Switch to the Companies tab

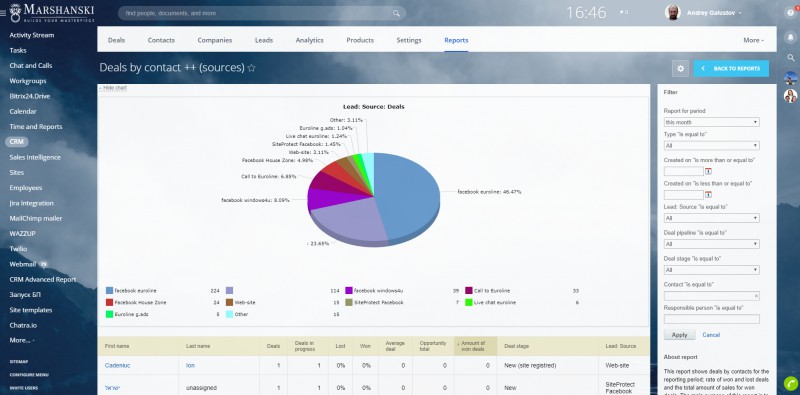(215, 40)
